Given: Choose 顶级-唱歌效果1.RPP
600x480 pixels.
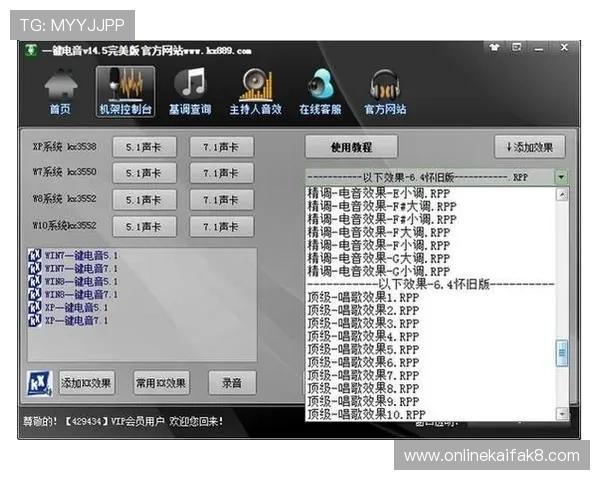Looking at the screenshot, I should [430, 298].
